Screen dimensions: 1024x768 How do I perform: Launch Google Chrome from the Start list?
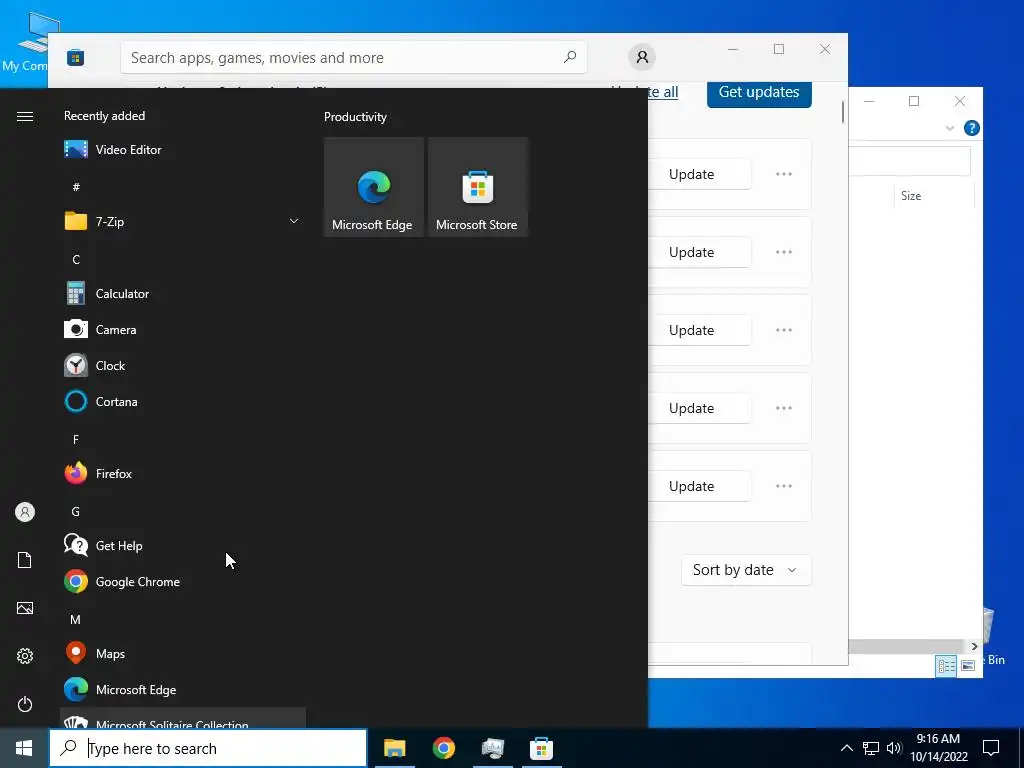pyautogui.click(x=183, y=582)
